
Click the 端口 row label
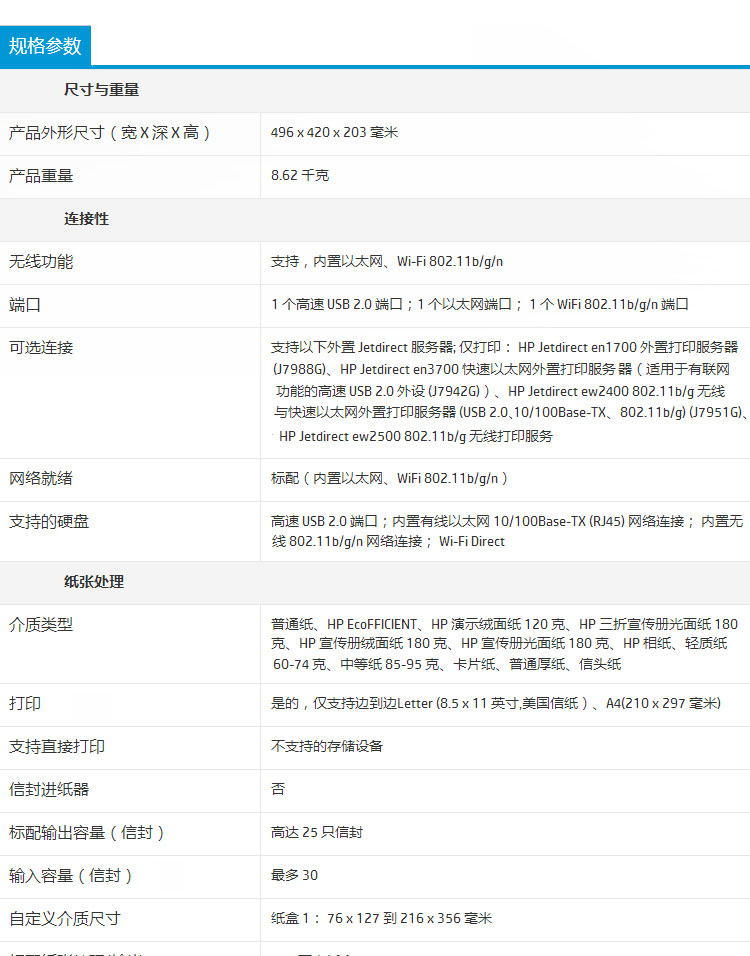pos(24,305)
